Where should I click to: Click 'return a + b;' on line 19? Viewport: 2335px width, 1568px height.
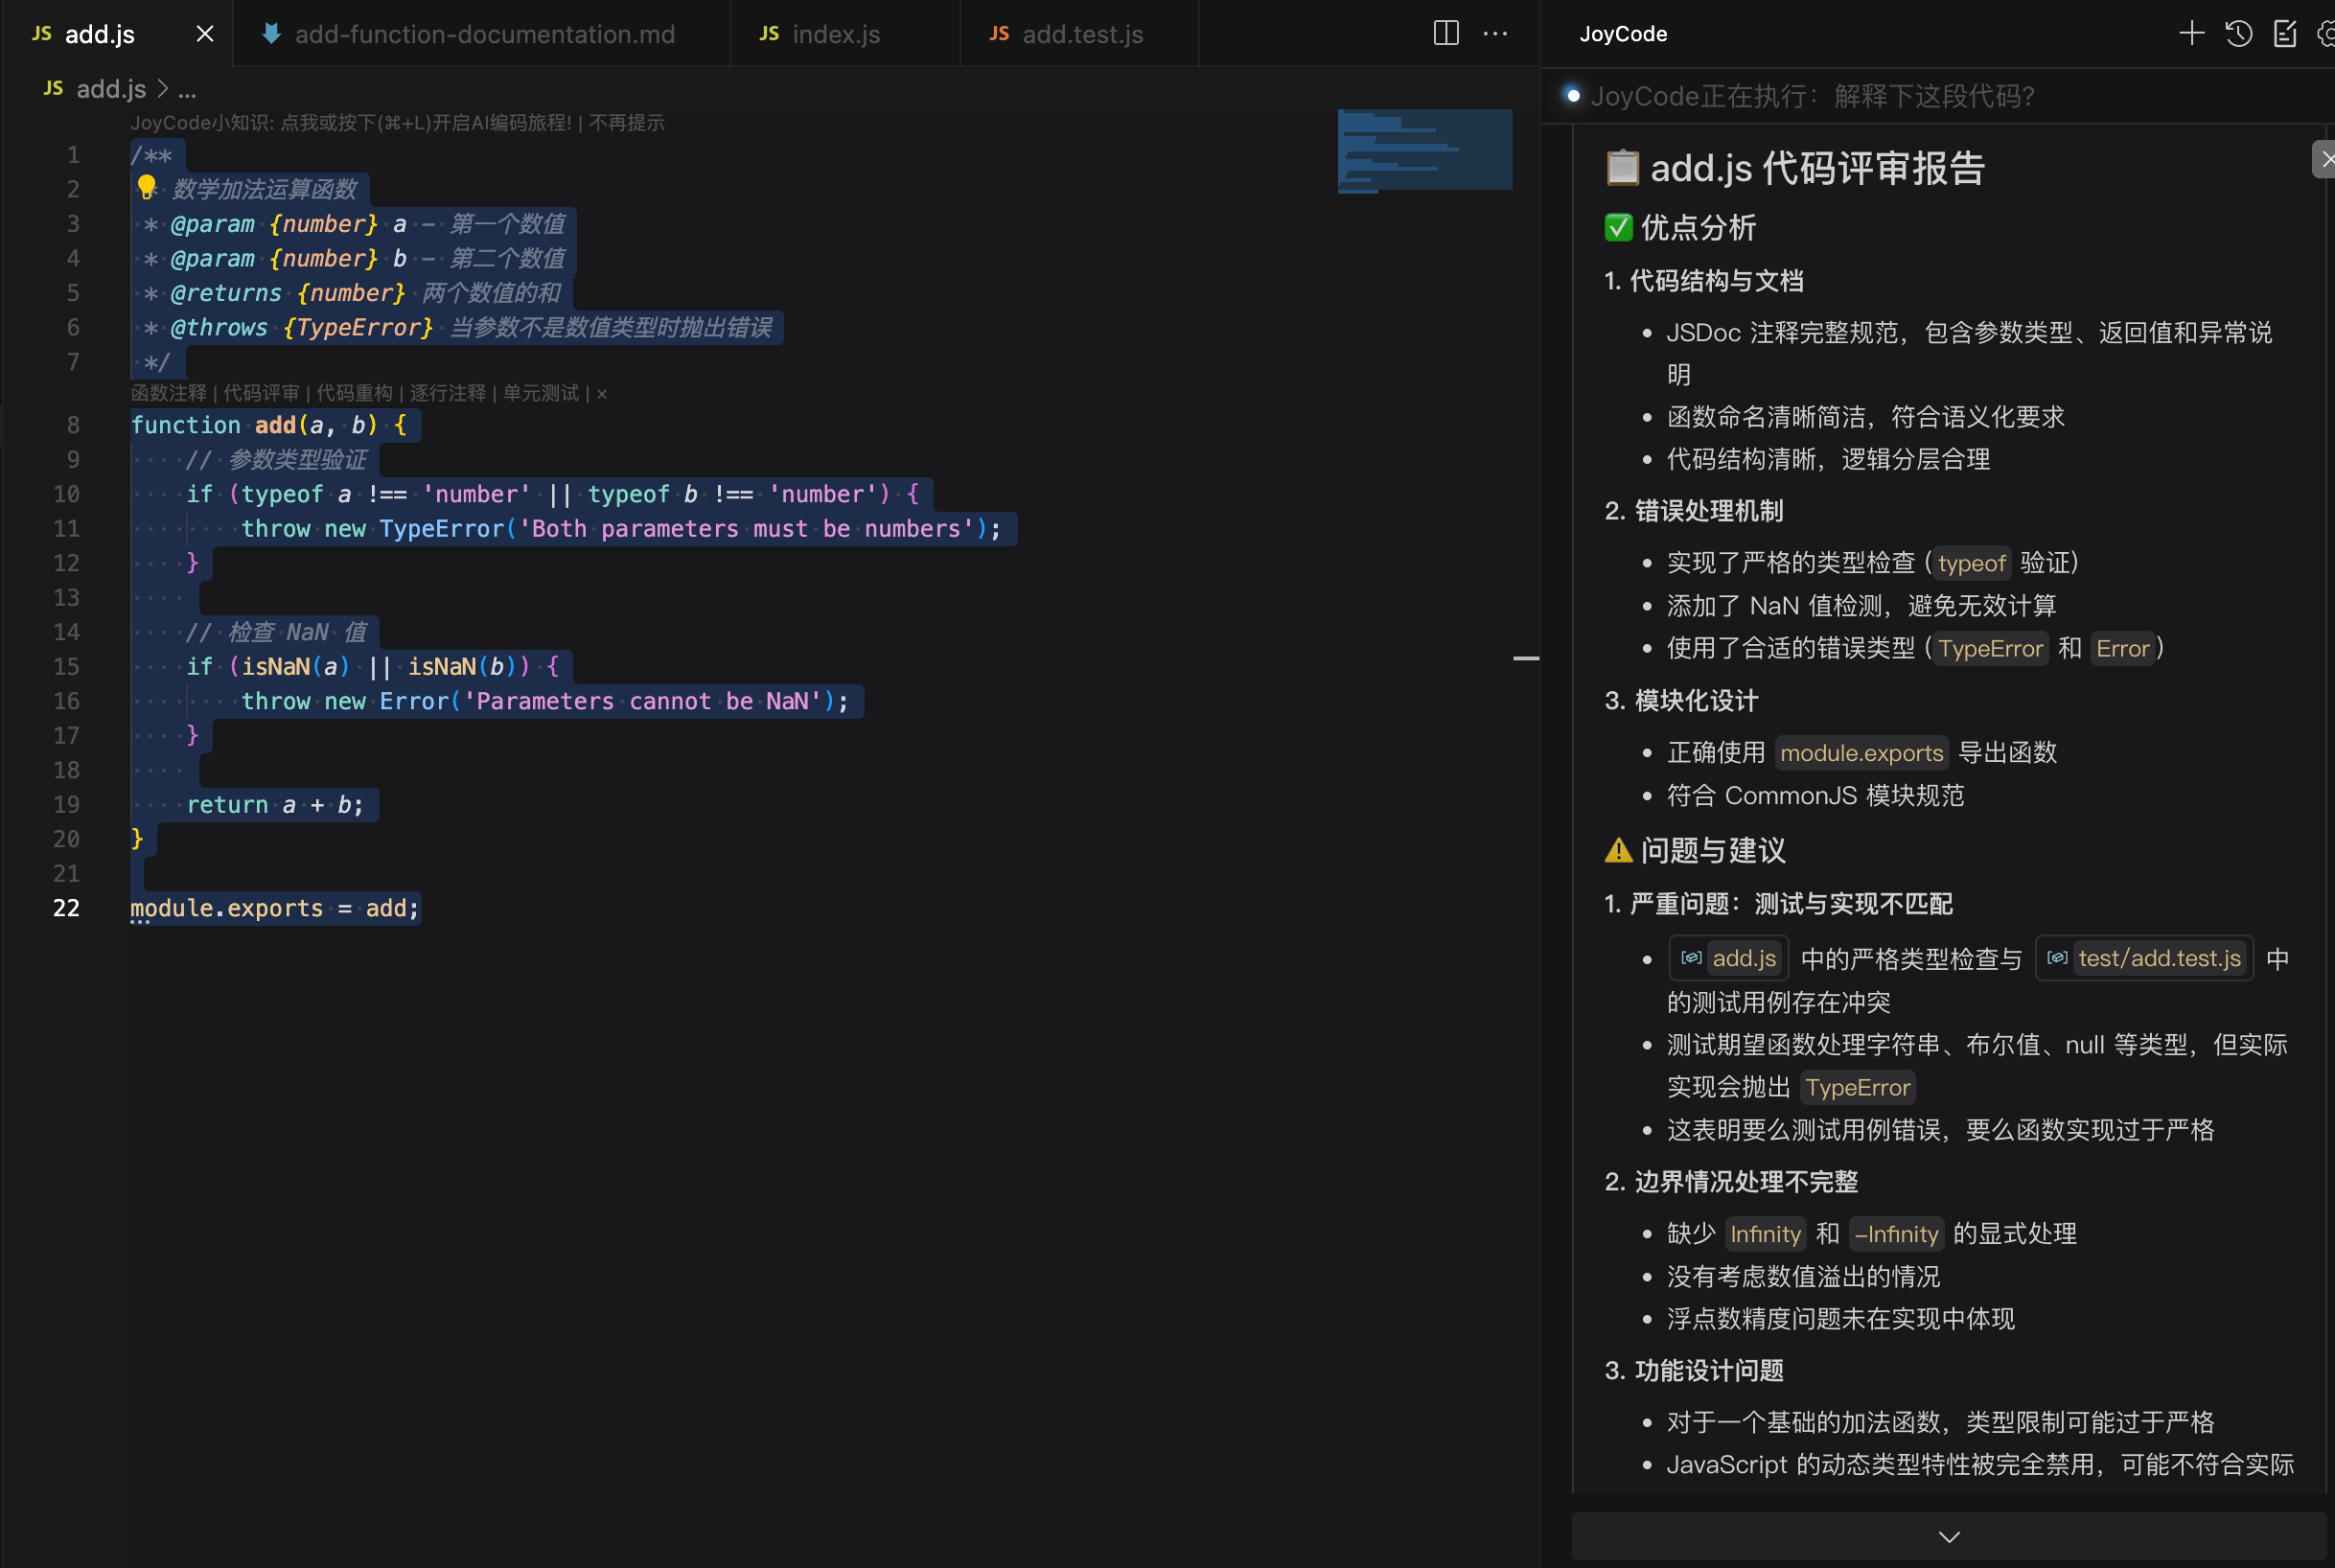(x=275, y=805)
